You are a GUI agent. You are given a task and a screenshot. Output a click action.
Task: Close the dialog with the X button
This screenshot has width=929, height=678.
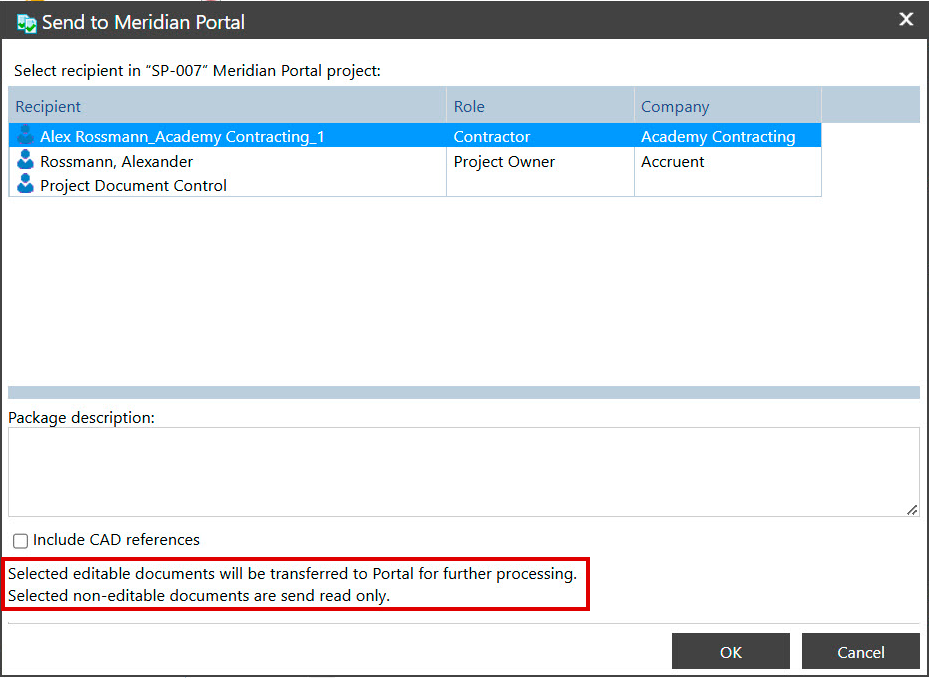point(906,18)
